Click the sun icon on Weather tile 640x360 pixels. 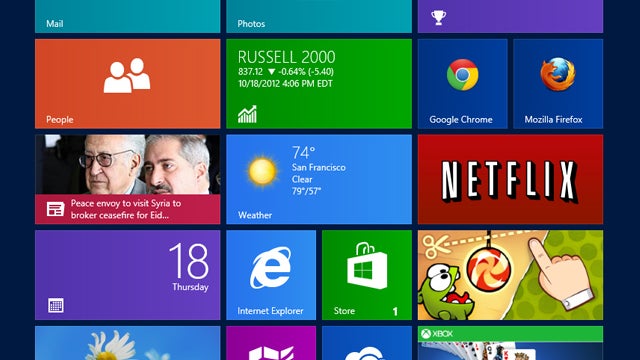[262, 171]
